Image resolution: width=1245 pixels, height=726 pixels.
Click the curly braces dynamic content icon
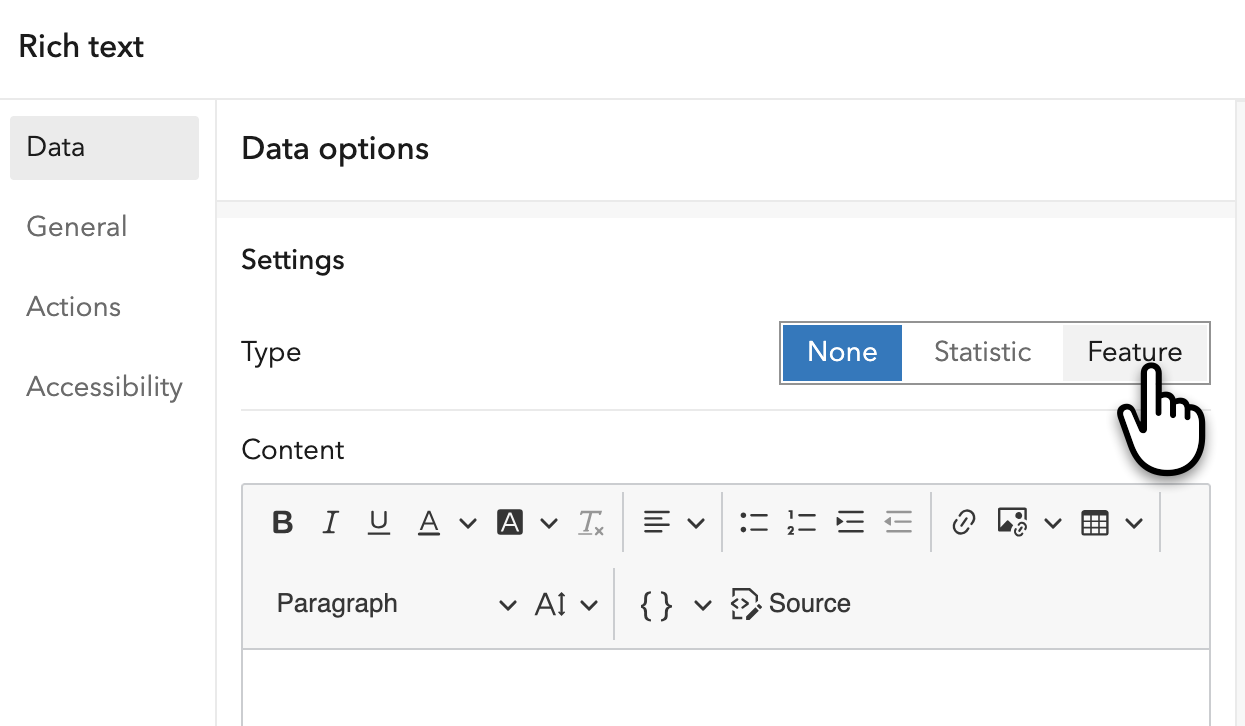(656, 604)
